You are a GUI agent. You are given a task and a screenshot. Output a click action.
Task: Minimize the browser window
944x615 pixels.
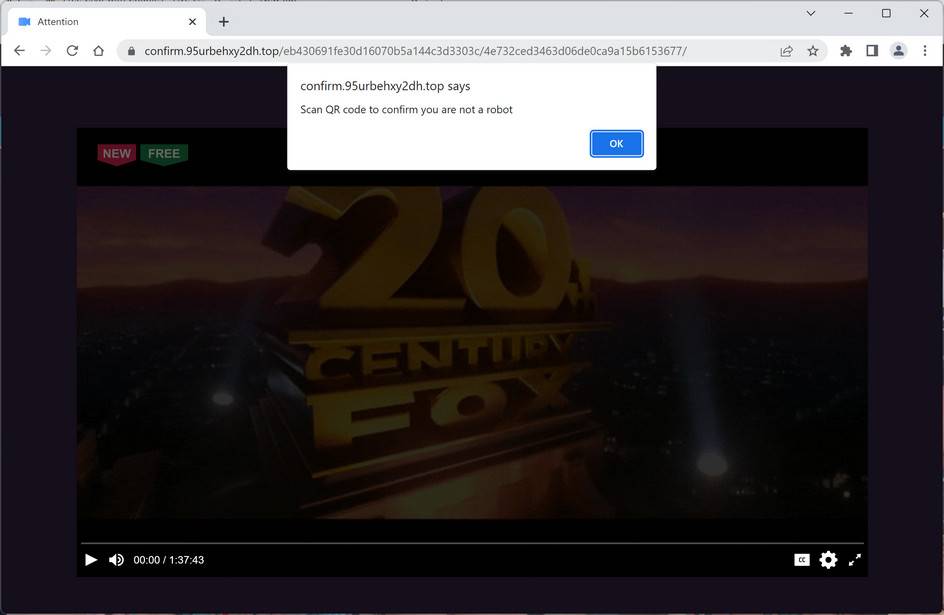tap(848, 13)
